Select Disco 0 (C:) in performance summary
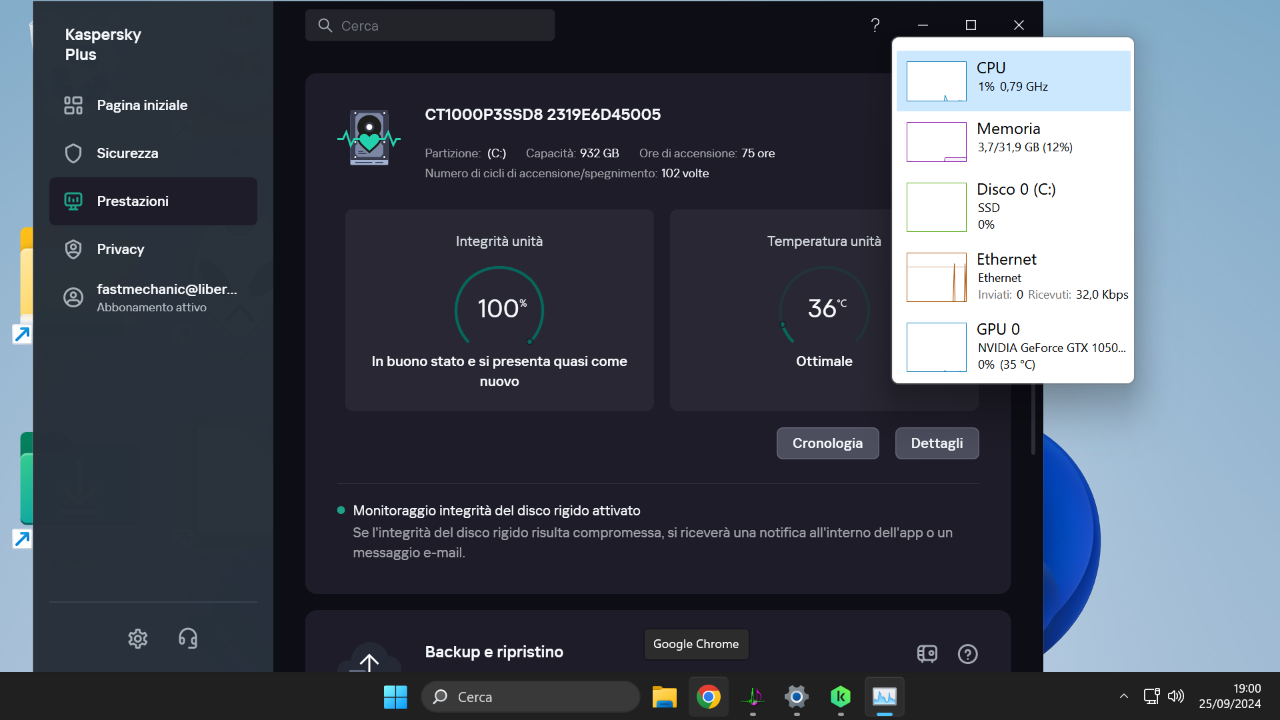The image size is (1280, 720). [1014, 207]
